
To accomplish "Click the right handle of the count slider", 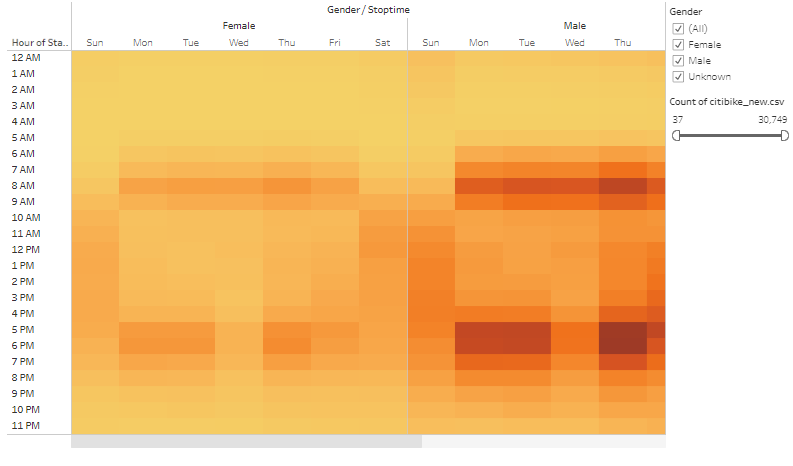I will coord(784,136).
